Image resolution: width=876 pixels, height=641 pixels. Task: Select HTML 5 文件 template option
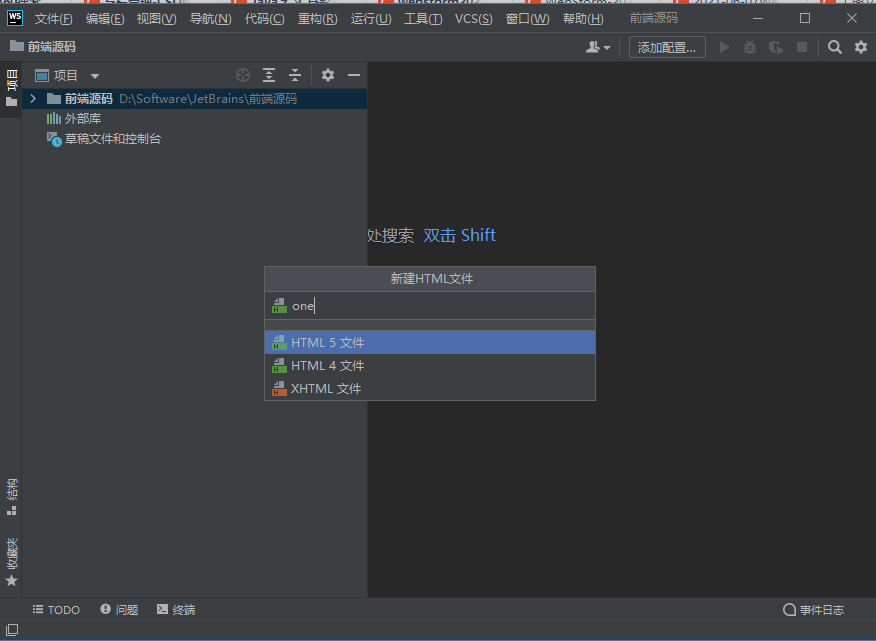[430, 343]
